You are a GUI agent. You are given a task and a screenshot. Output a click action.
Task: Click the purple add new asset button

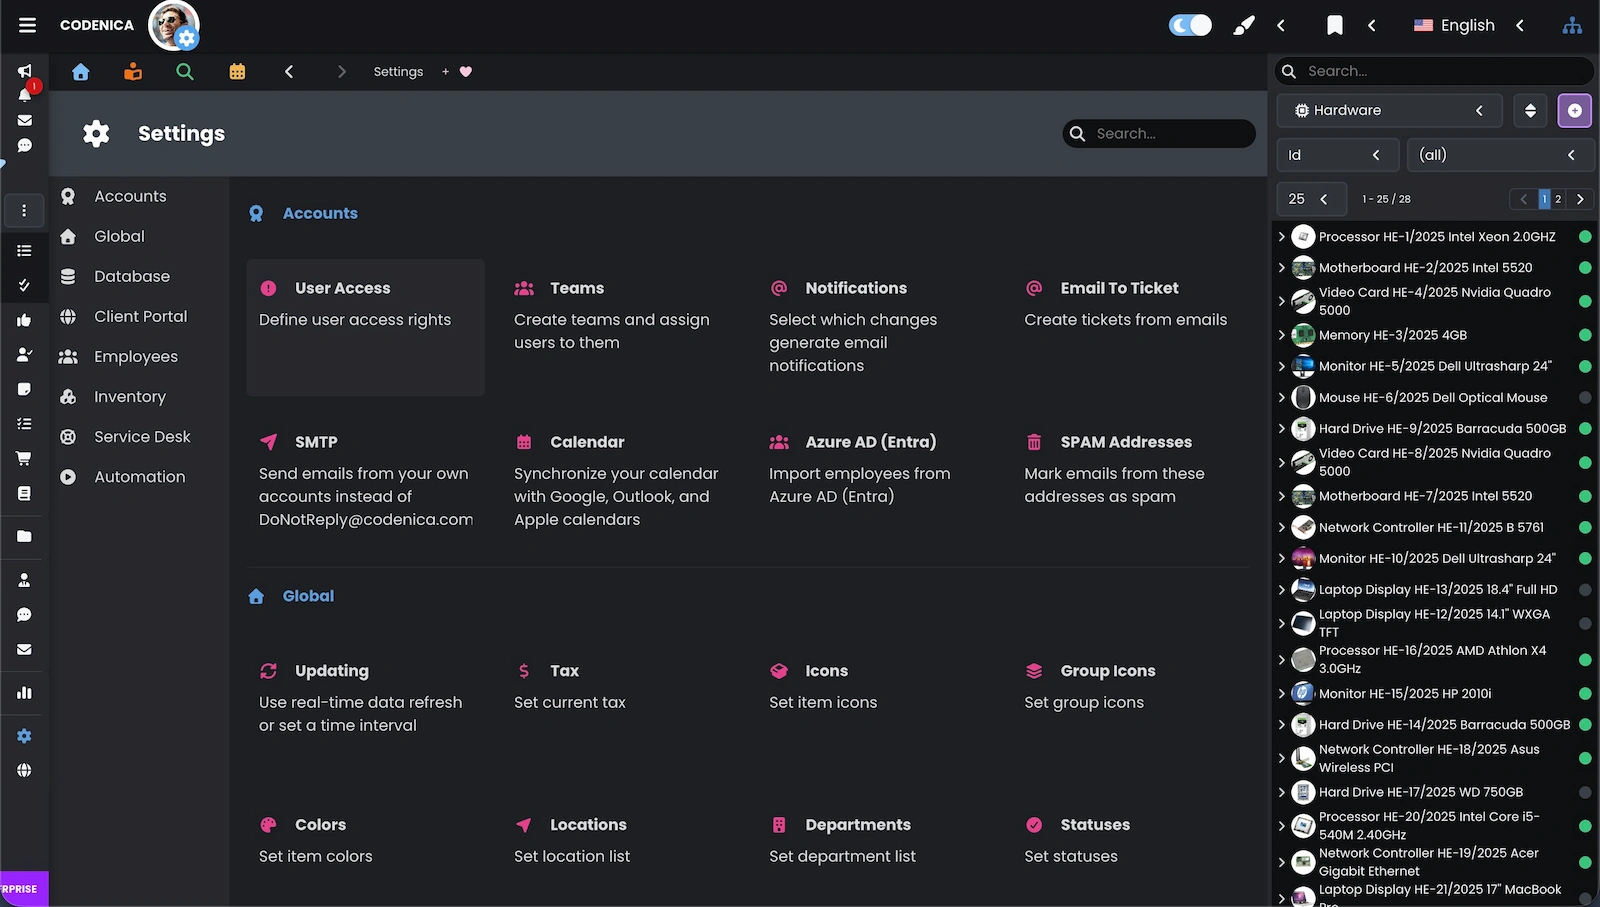1575,110
